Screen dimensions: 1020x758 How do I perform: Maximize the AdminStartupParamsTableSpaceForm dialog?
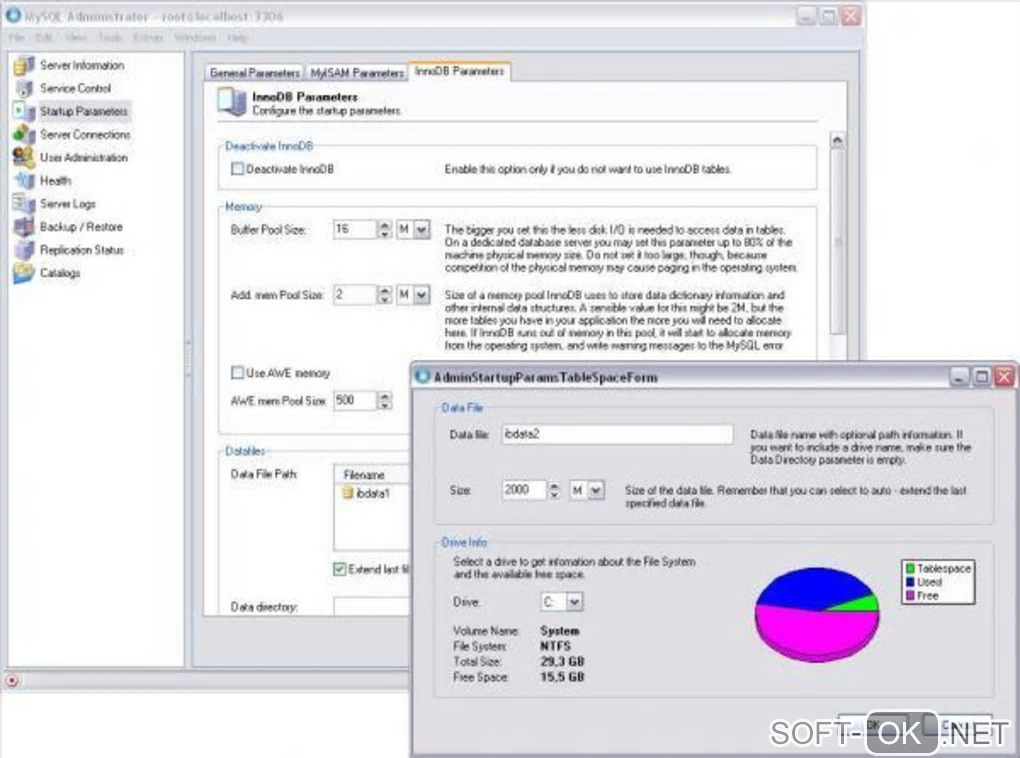[x=982, y=377]
